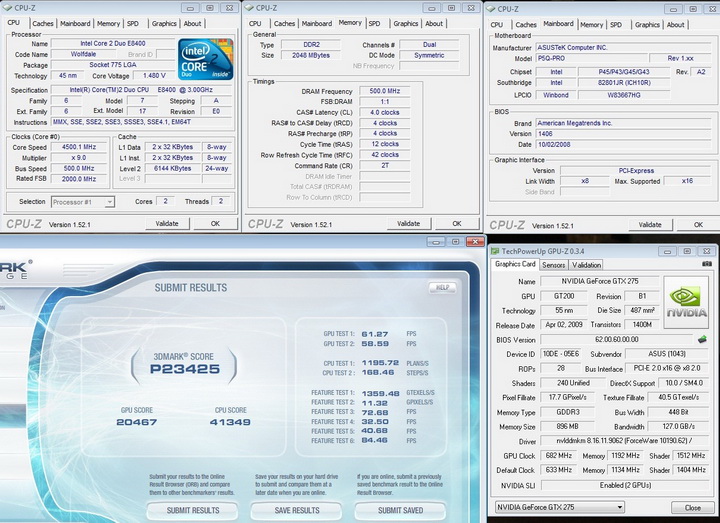Click the SUBMIT RESULTS button in 3DMark
The height and width of the screenshot is (523, 720).
point(193,510)
